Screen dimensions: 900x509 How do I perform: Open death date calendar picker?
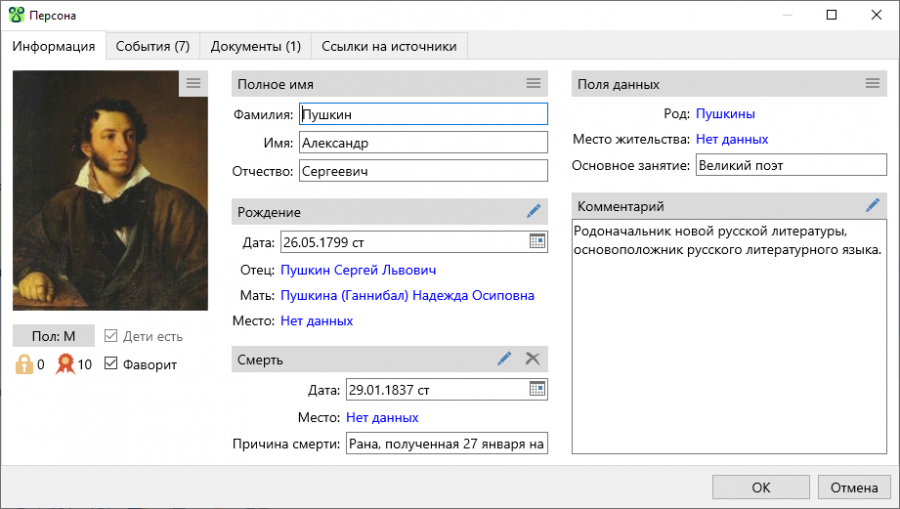click(x=537, y=388)
